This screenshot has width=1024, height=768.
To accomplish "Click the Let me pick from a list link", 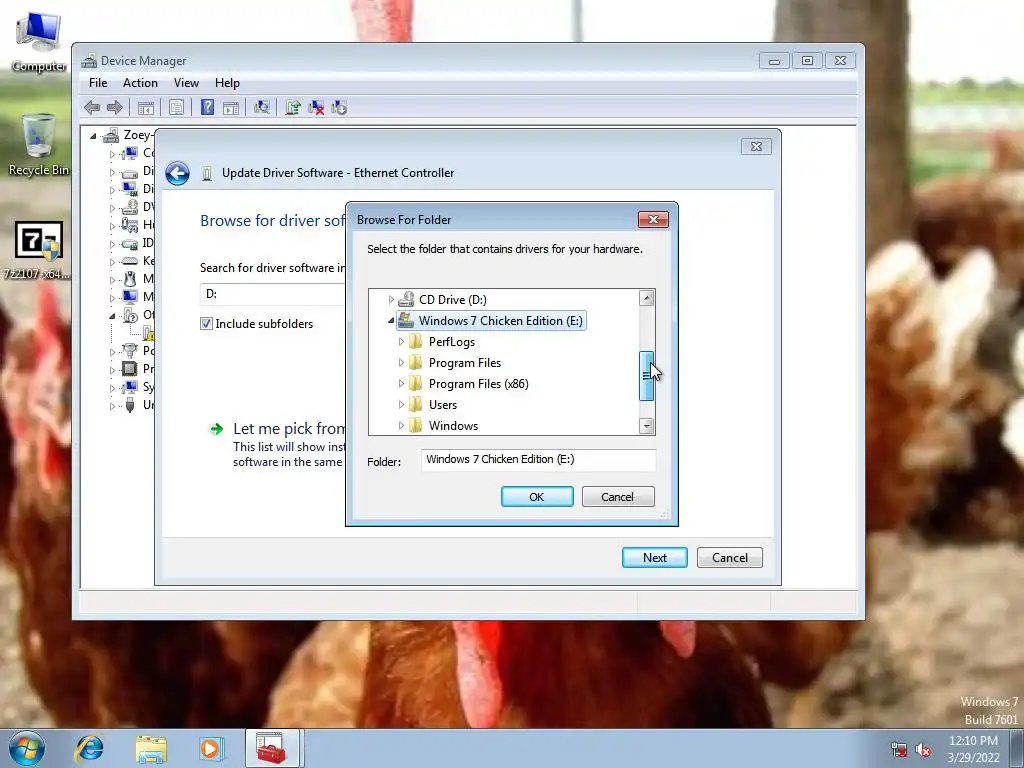I will tap(289, 429).
